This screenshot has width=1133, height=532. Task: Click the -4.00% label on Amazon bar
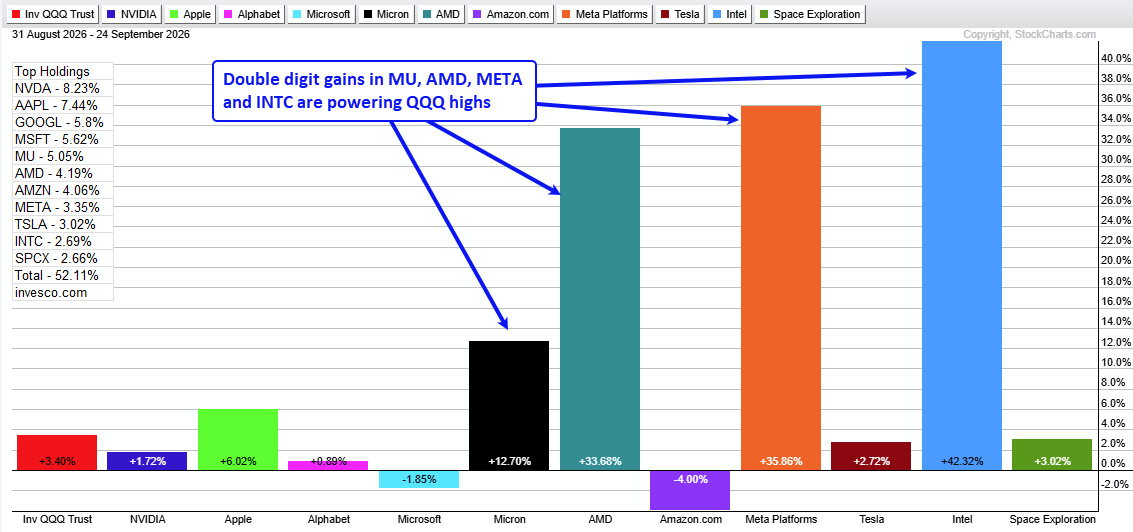[690, 479]
